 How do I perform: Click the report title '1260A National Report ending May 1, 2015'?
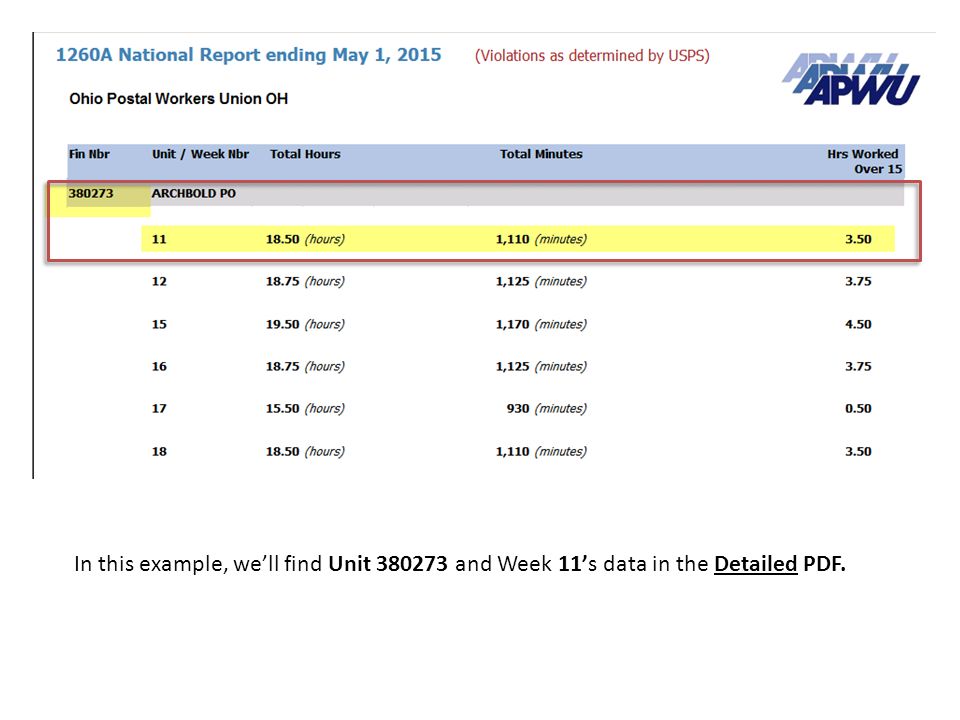tap(249, 55)
